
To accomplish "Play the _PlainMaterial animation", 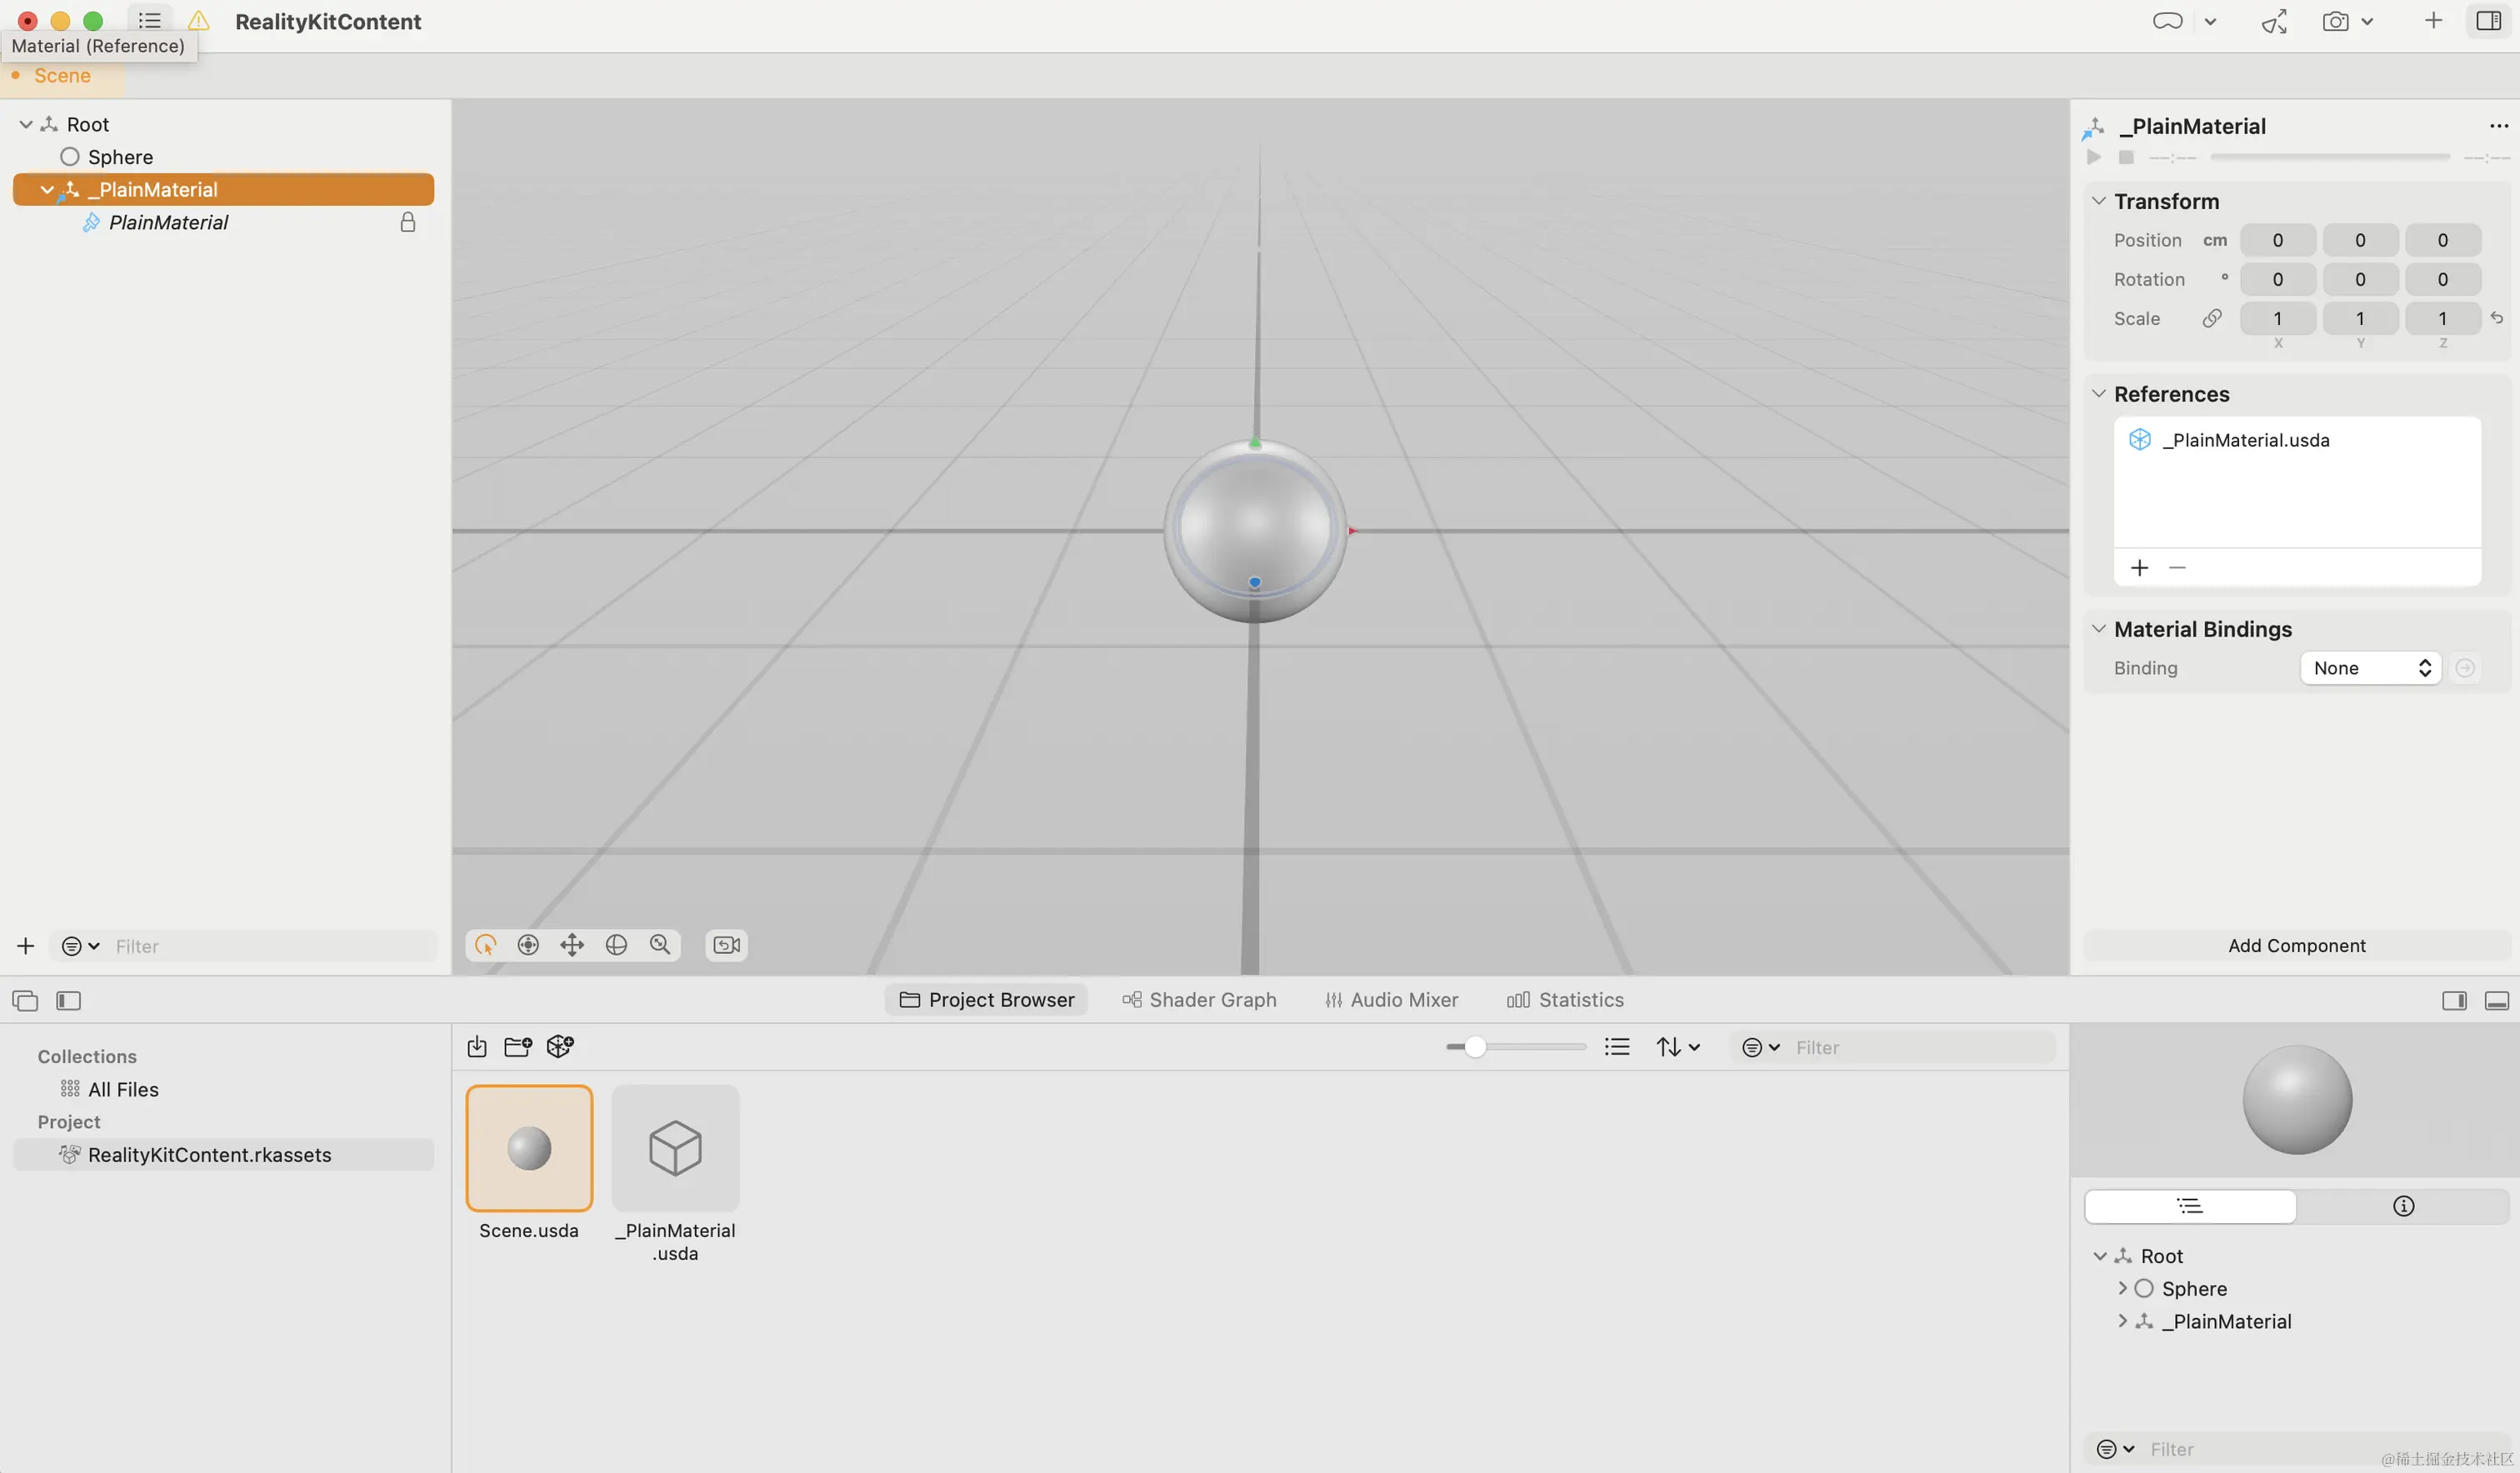I will (2093, 157).
